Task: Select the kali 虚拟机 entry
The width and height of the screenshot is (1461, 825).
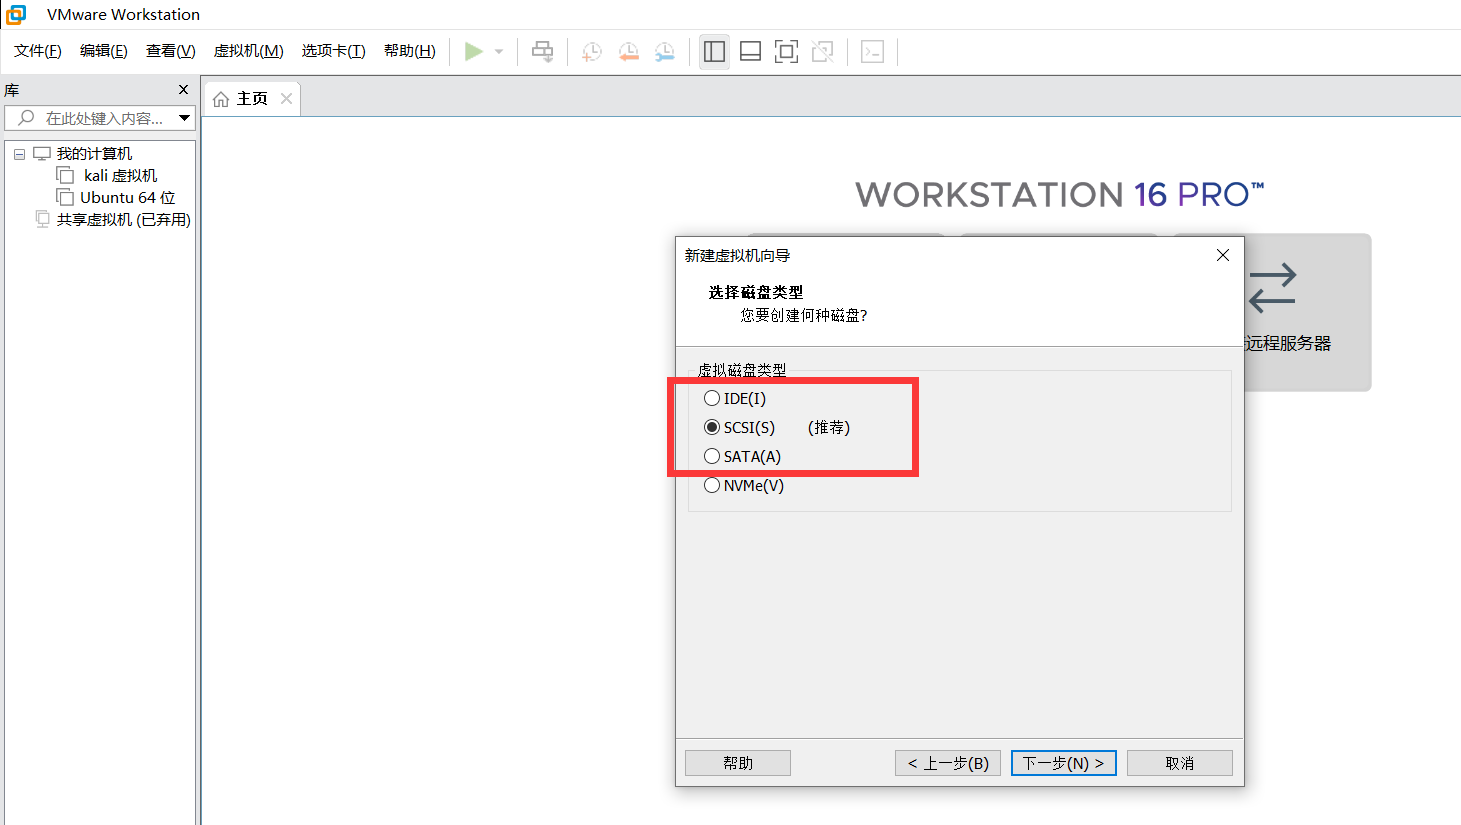Action: tap(120, 176)
